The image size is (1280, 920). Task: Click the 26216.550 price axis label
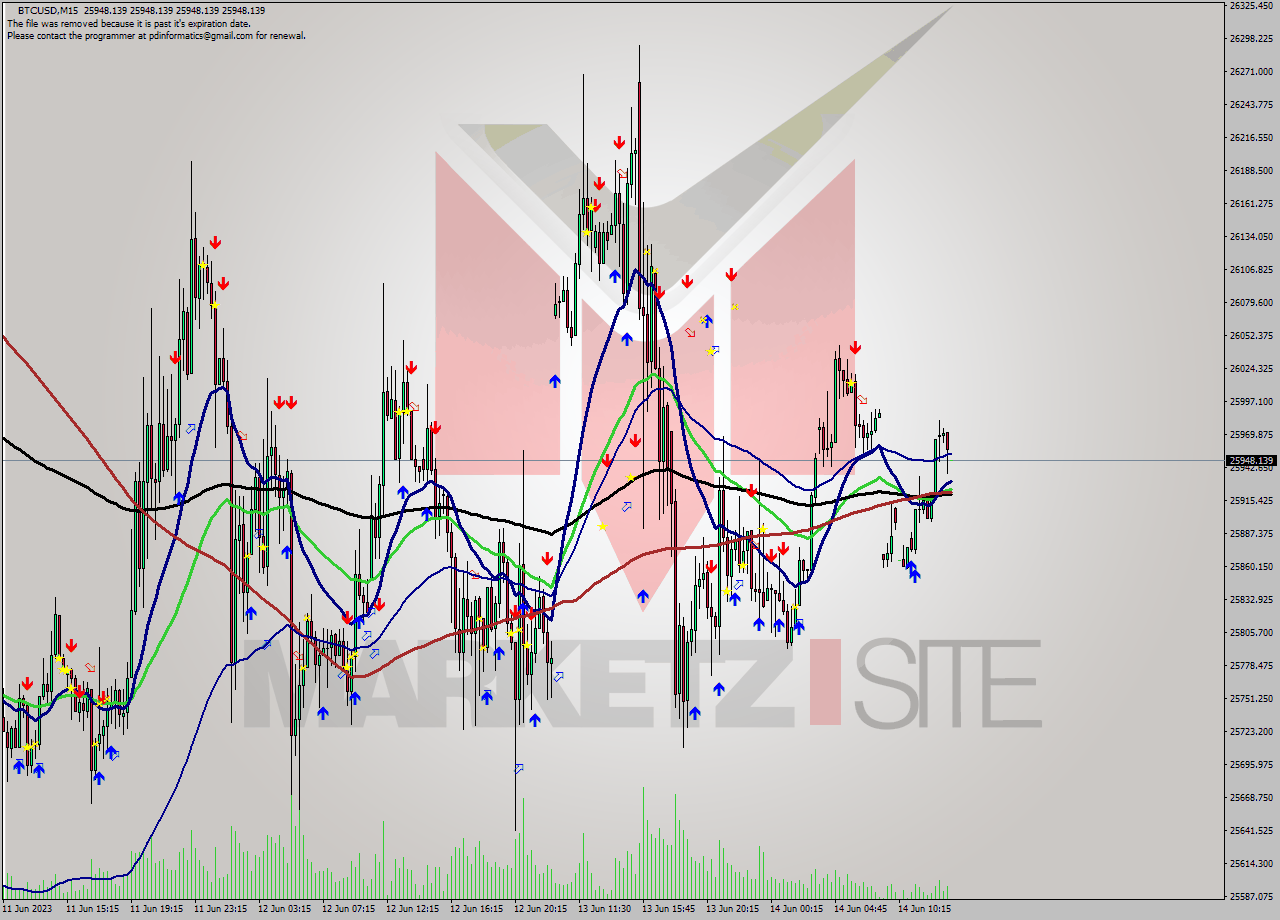[x=1252, y=138]
